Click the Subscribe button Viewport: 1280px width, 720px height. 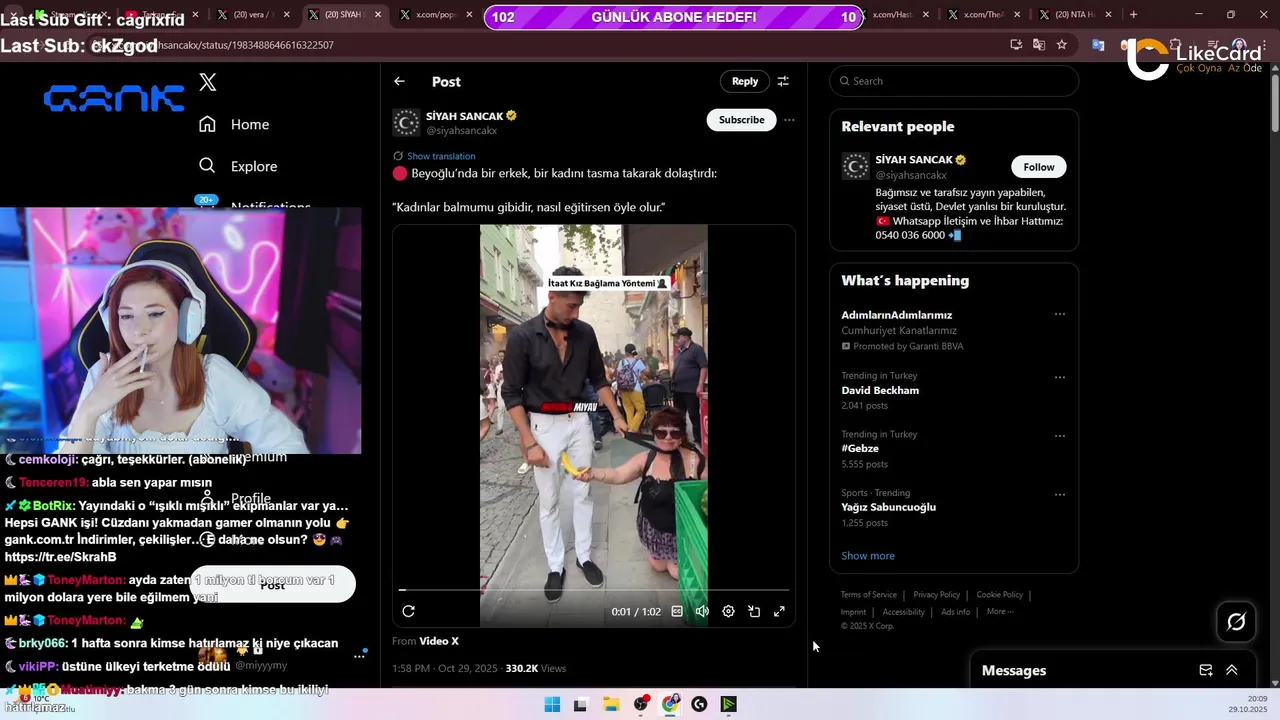pos(742,120)
